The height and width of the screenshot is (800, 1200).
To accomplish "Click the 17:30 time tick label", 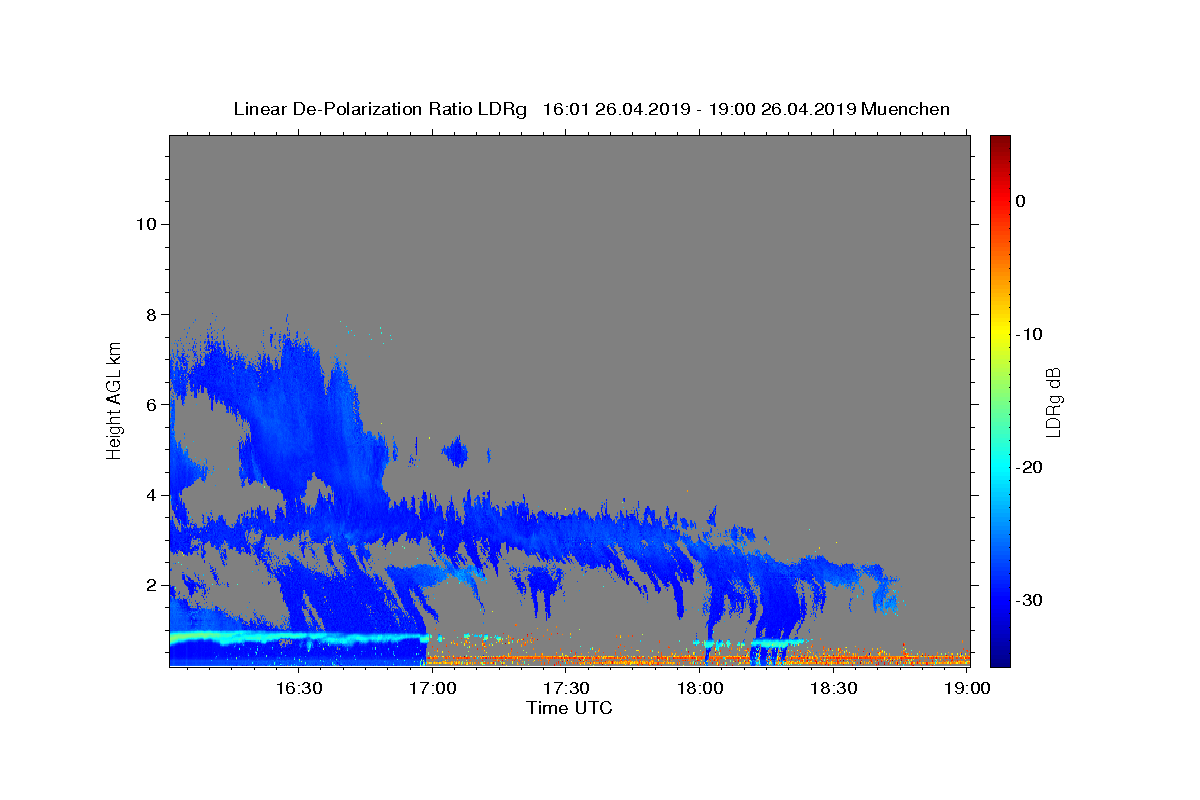I will 566,688.
